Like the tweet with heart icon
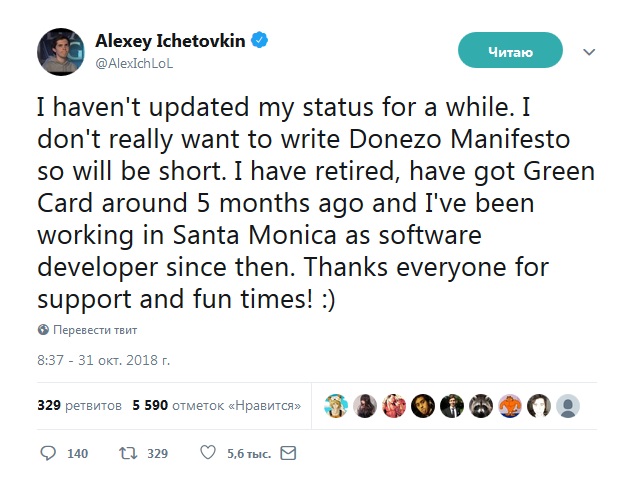This screenshot has width=631, height=478. pyautogui.click(x=208, y=453)
